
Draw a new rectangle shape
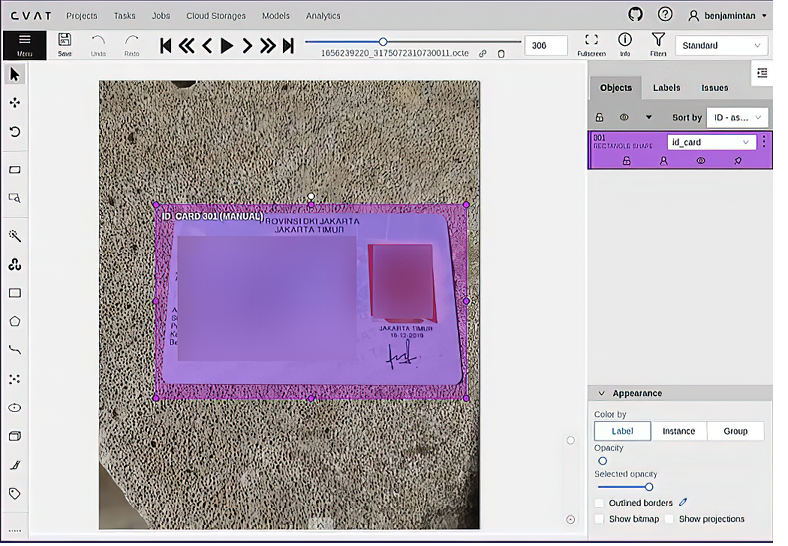(x=15, y=293)
